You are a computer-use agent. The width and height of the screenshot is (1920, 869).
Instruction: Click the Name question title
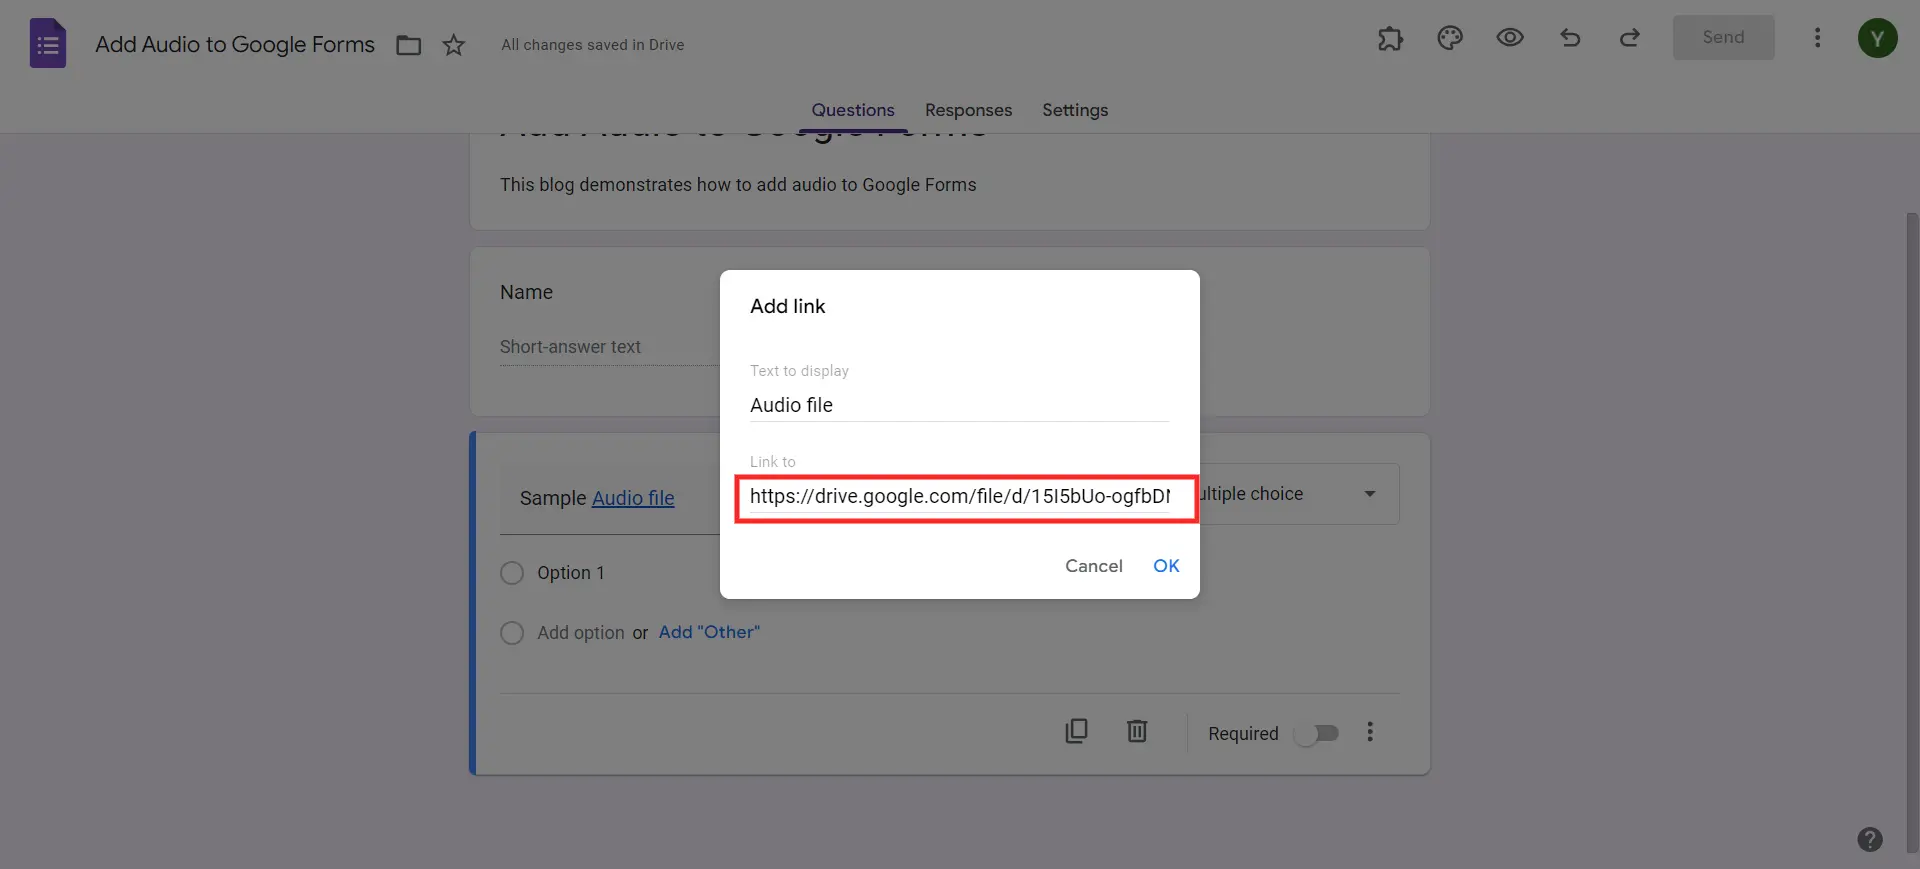[x=526, y=292]
